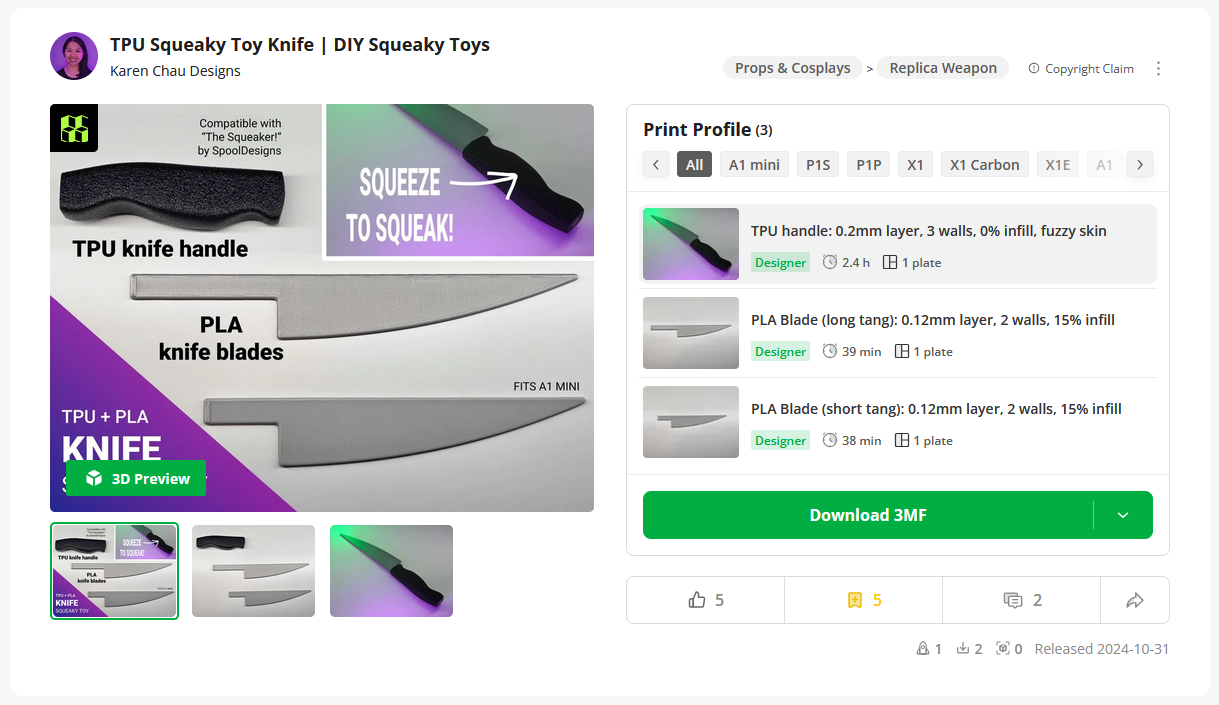Expand the Download 3MF dropdown arrow

(x=1123, y=515)
